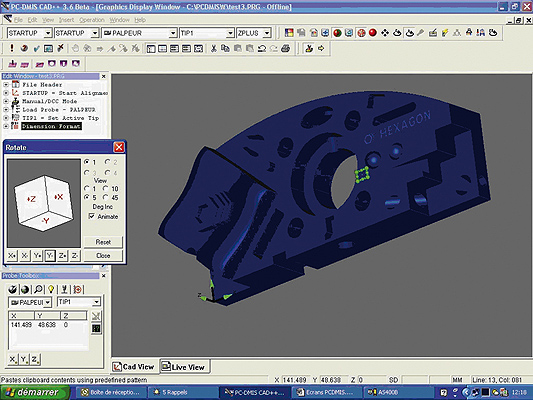This screenshot has width=533, height=400.
Task: Open the File menu
Action: [x=18, y=20]
